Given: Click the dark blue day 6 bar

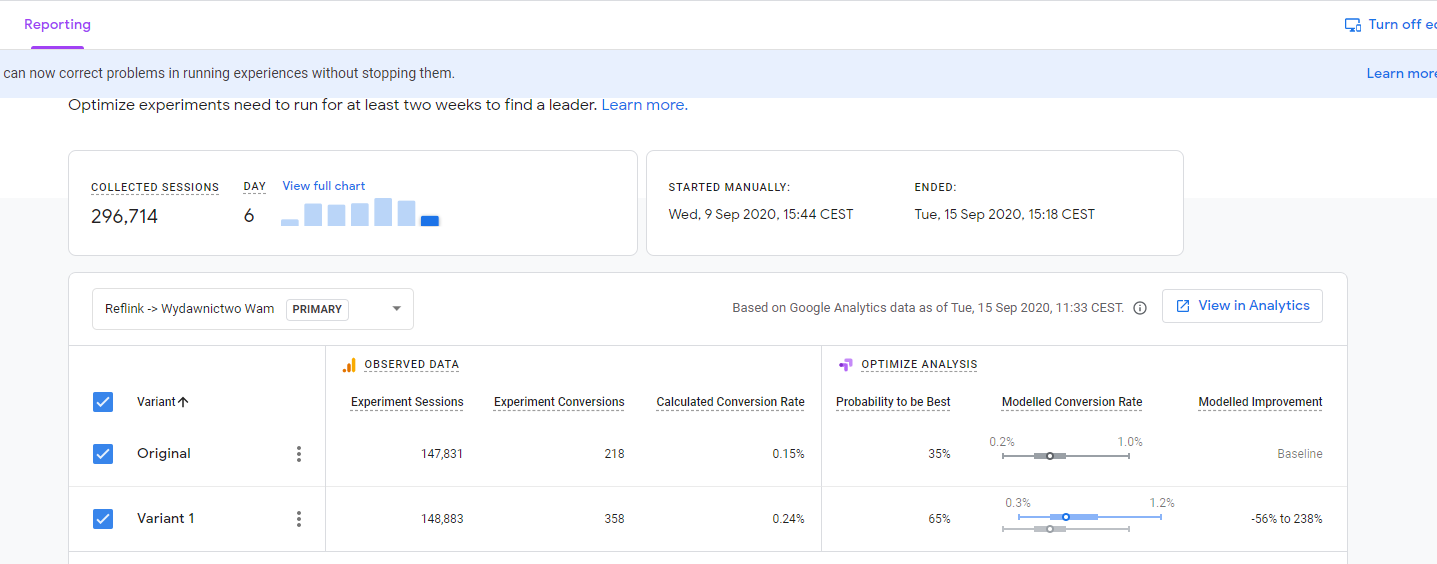Looking at the screenshot, I should [430, 221].
